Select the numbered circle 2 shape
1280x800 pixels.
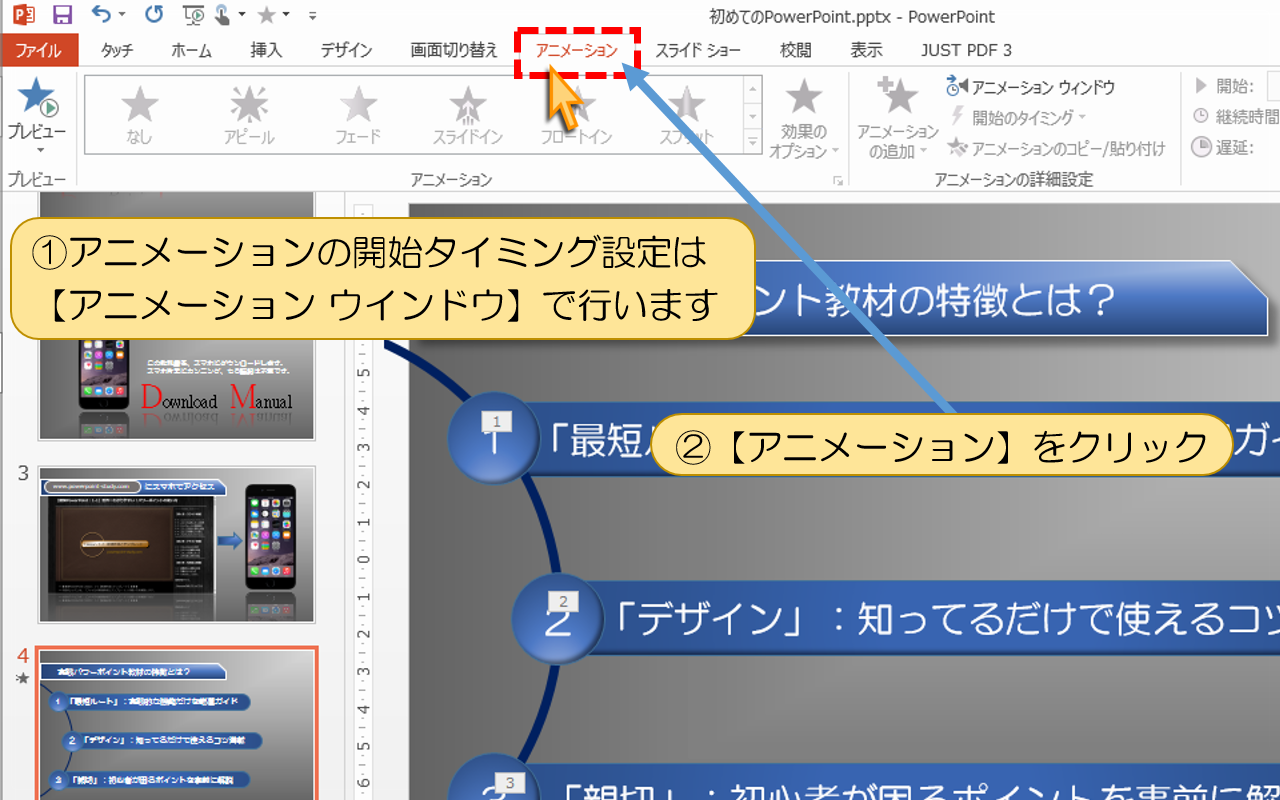(x=558, y=619)
